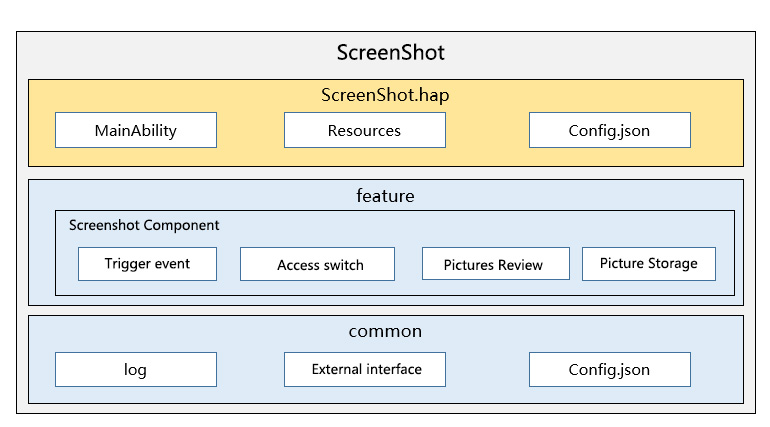Click the Screenshot Component label
This screenshot has height=427, width=770.
point(144,225)
